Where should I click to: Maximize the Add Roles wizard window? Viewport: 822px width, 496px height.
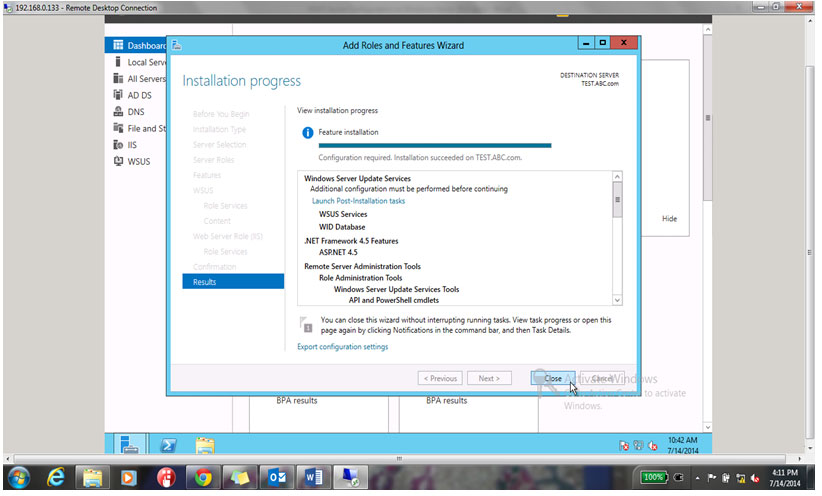[602, 42]
